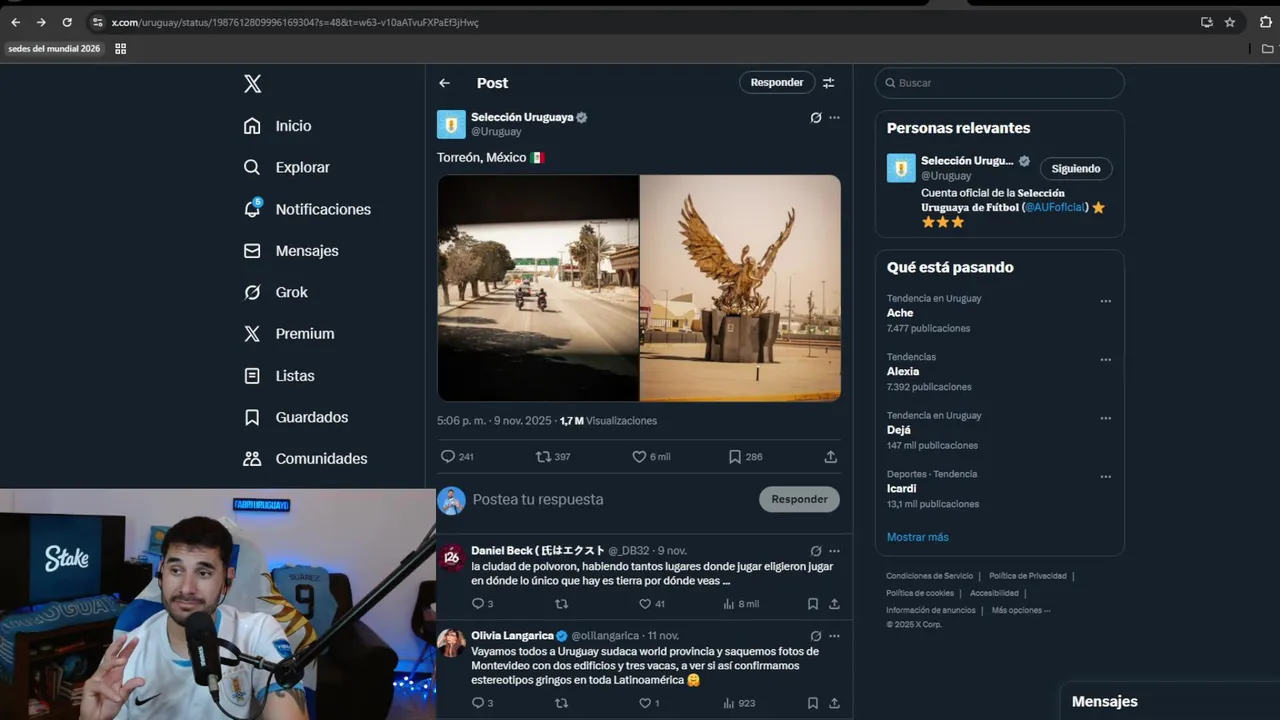
Task: Go back with the Post arrow
Action: [x=445, y=83]
